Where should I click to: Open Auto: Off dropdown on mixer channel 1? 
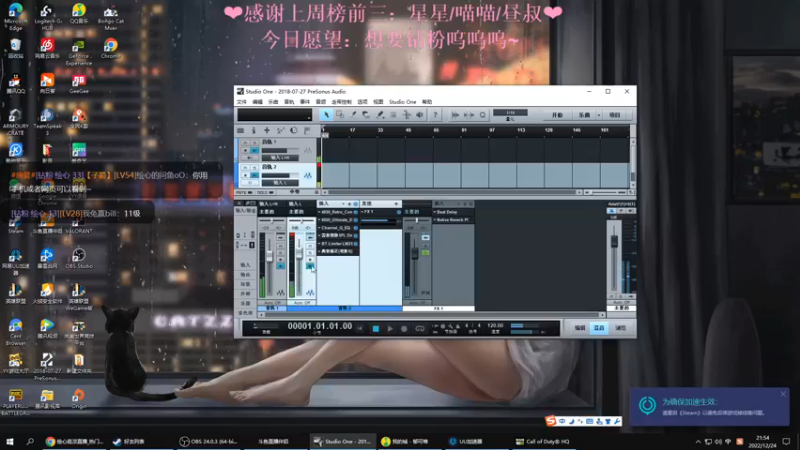pyautogui.click(x=272, y=303)
